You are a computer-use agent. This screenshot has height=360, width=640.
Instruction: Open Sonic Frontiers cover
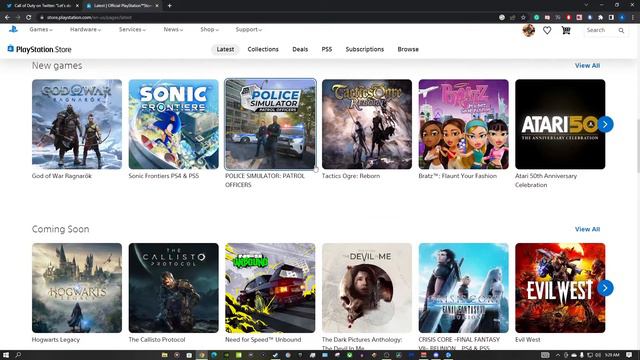(x=173, y=124)
